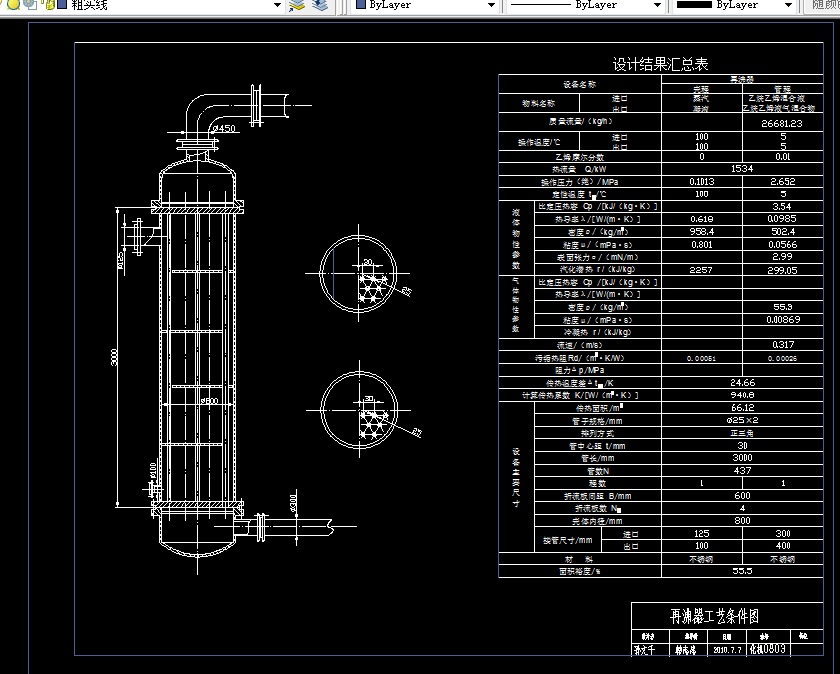
Task: Select nozzle inlet size value 125
Action: 702,534
